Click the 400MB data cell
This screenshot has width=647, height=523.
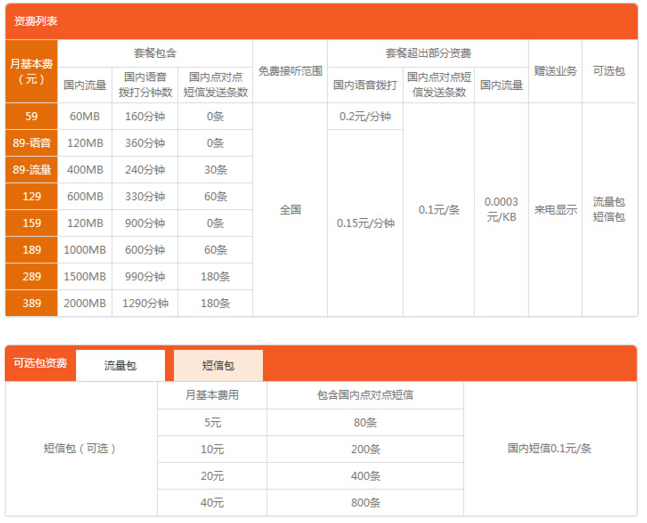tap(85, 170)
